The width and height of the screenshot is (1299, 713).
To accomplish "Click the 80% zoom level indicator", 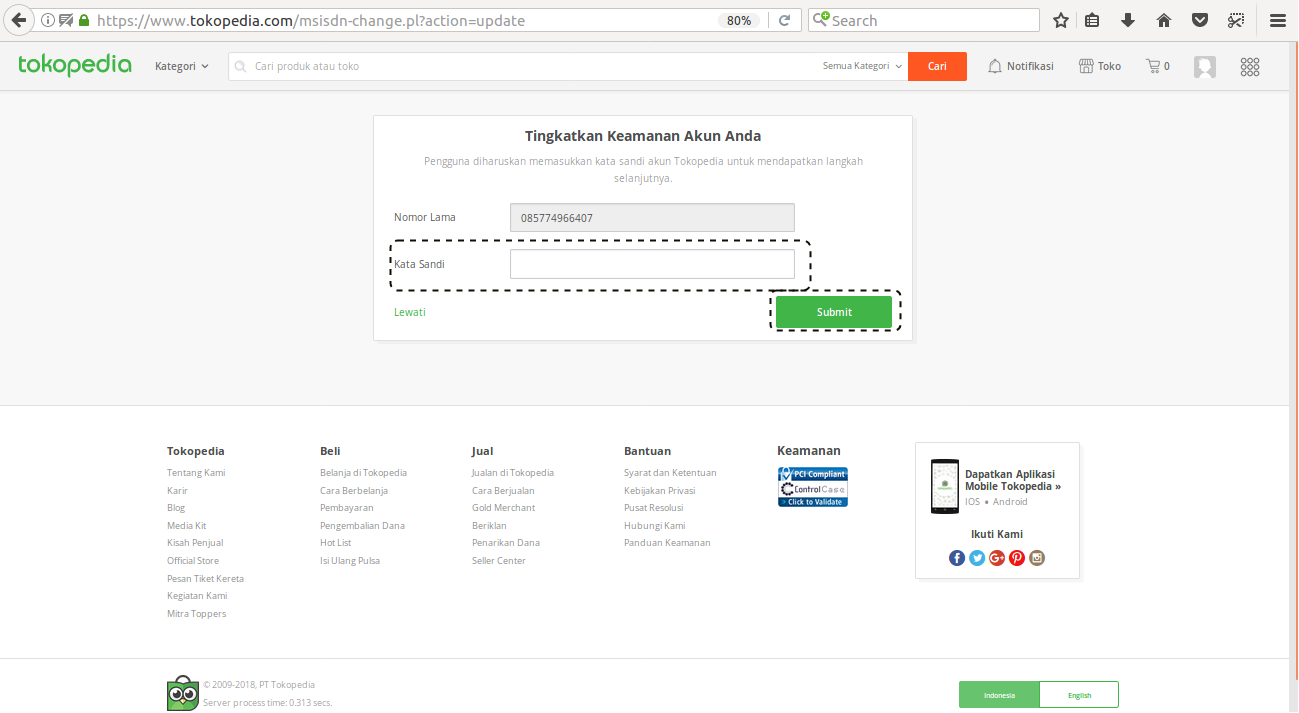I will click(739, 20).
